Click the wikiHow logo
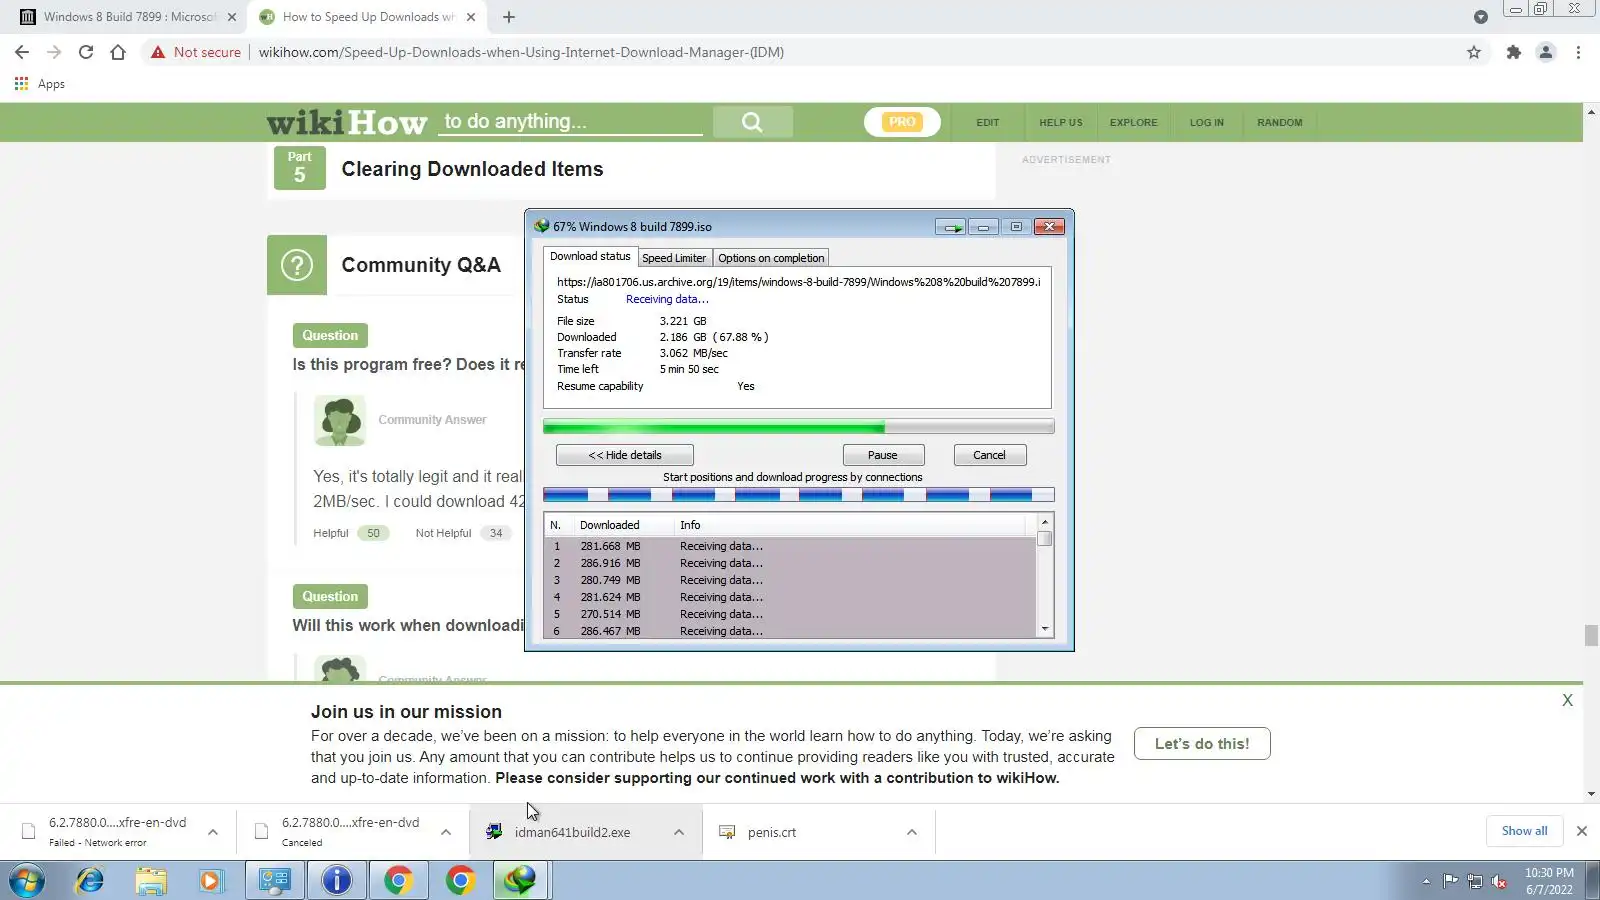This screenshot has width=1600, height=900. tap(347, 122)
